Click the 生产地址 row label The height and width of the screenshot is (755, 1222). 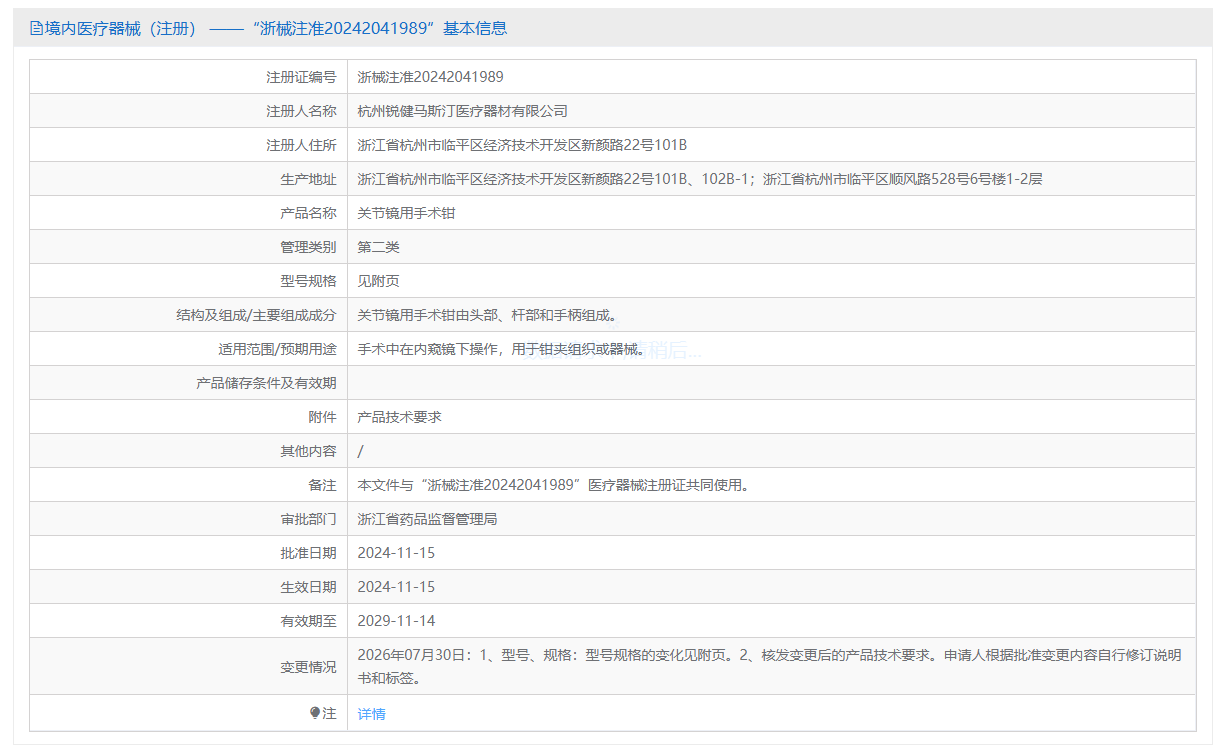coord(308,179)
